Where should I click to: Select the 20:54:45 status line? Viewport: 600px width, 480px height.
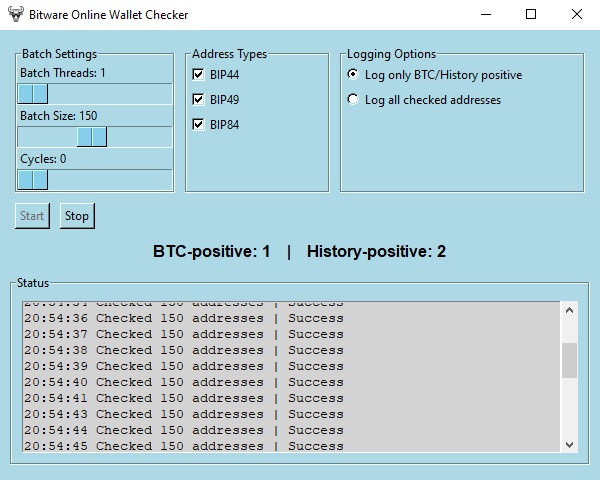(184, 446)
